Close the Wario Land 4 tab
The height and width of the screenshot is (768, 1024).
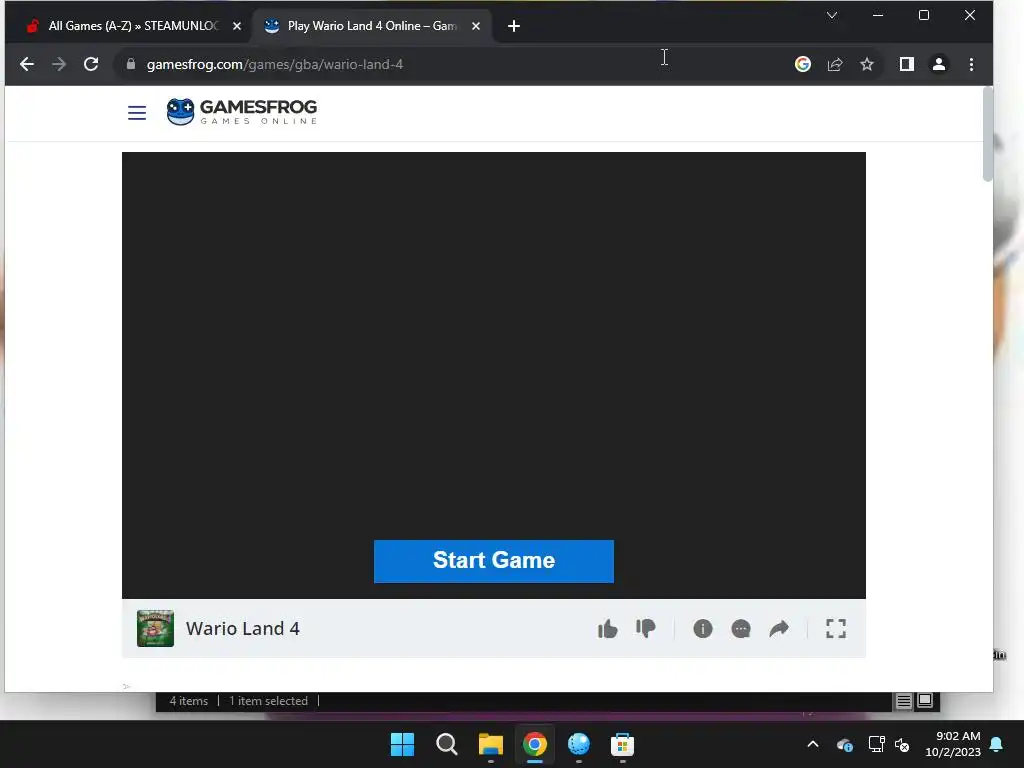(x=476, y=26)
